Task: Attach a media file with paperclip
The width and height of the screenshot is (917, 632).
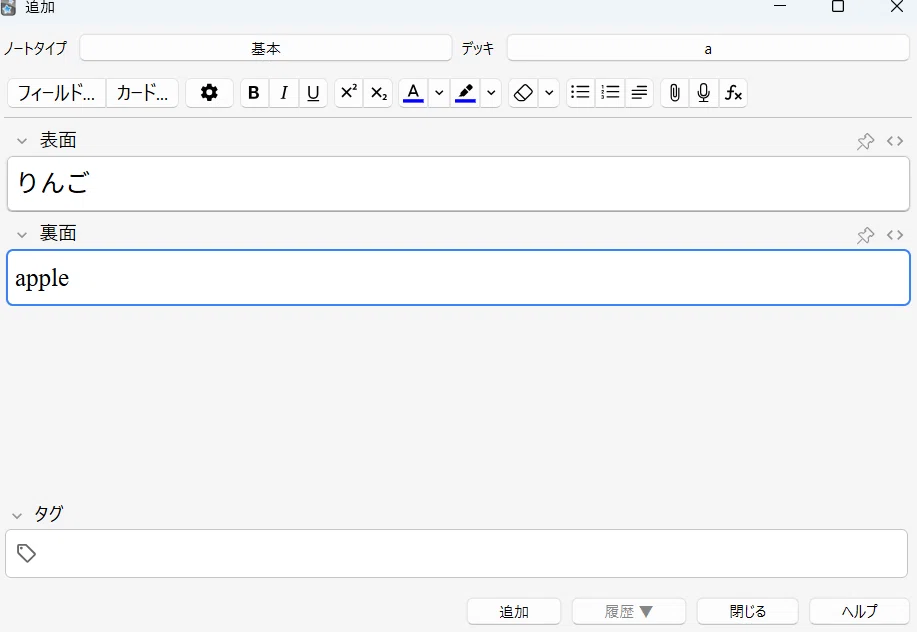Action: point(675,93)
